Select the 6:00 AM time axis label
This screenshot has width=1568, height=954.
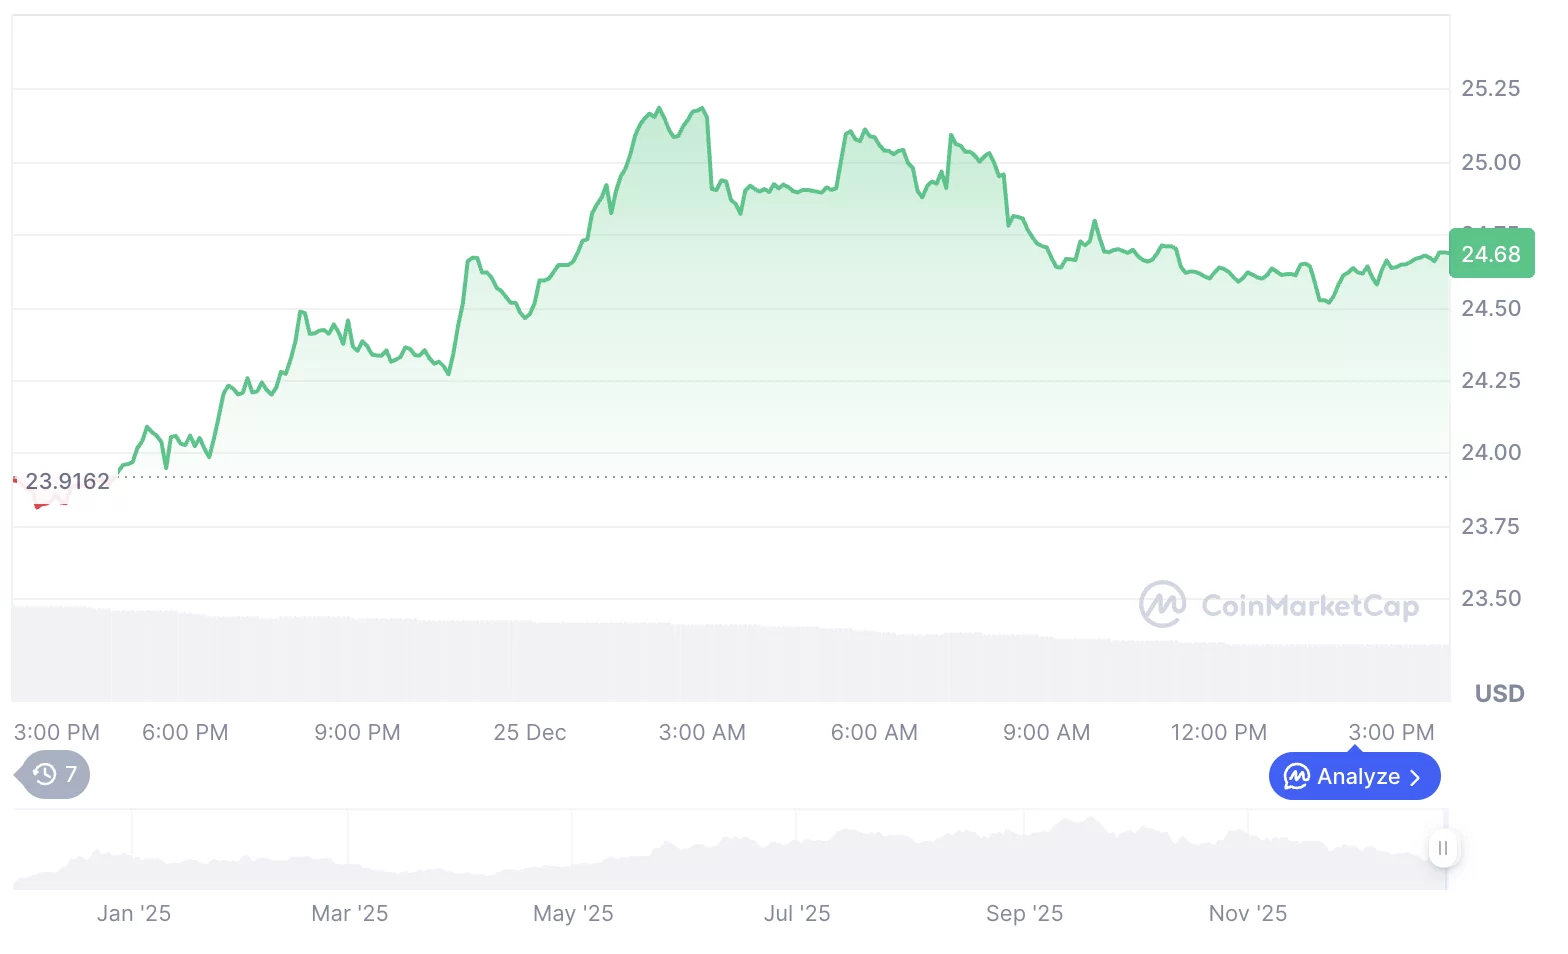pyautogui.click(x=874, y=732)
